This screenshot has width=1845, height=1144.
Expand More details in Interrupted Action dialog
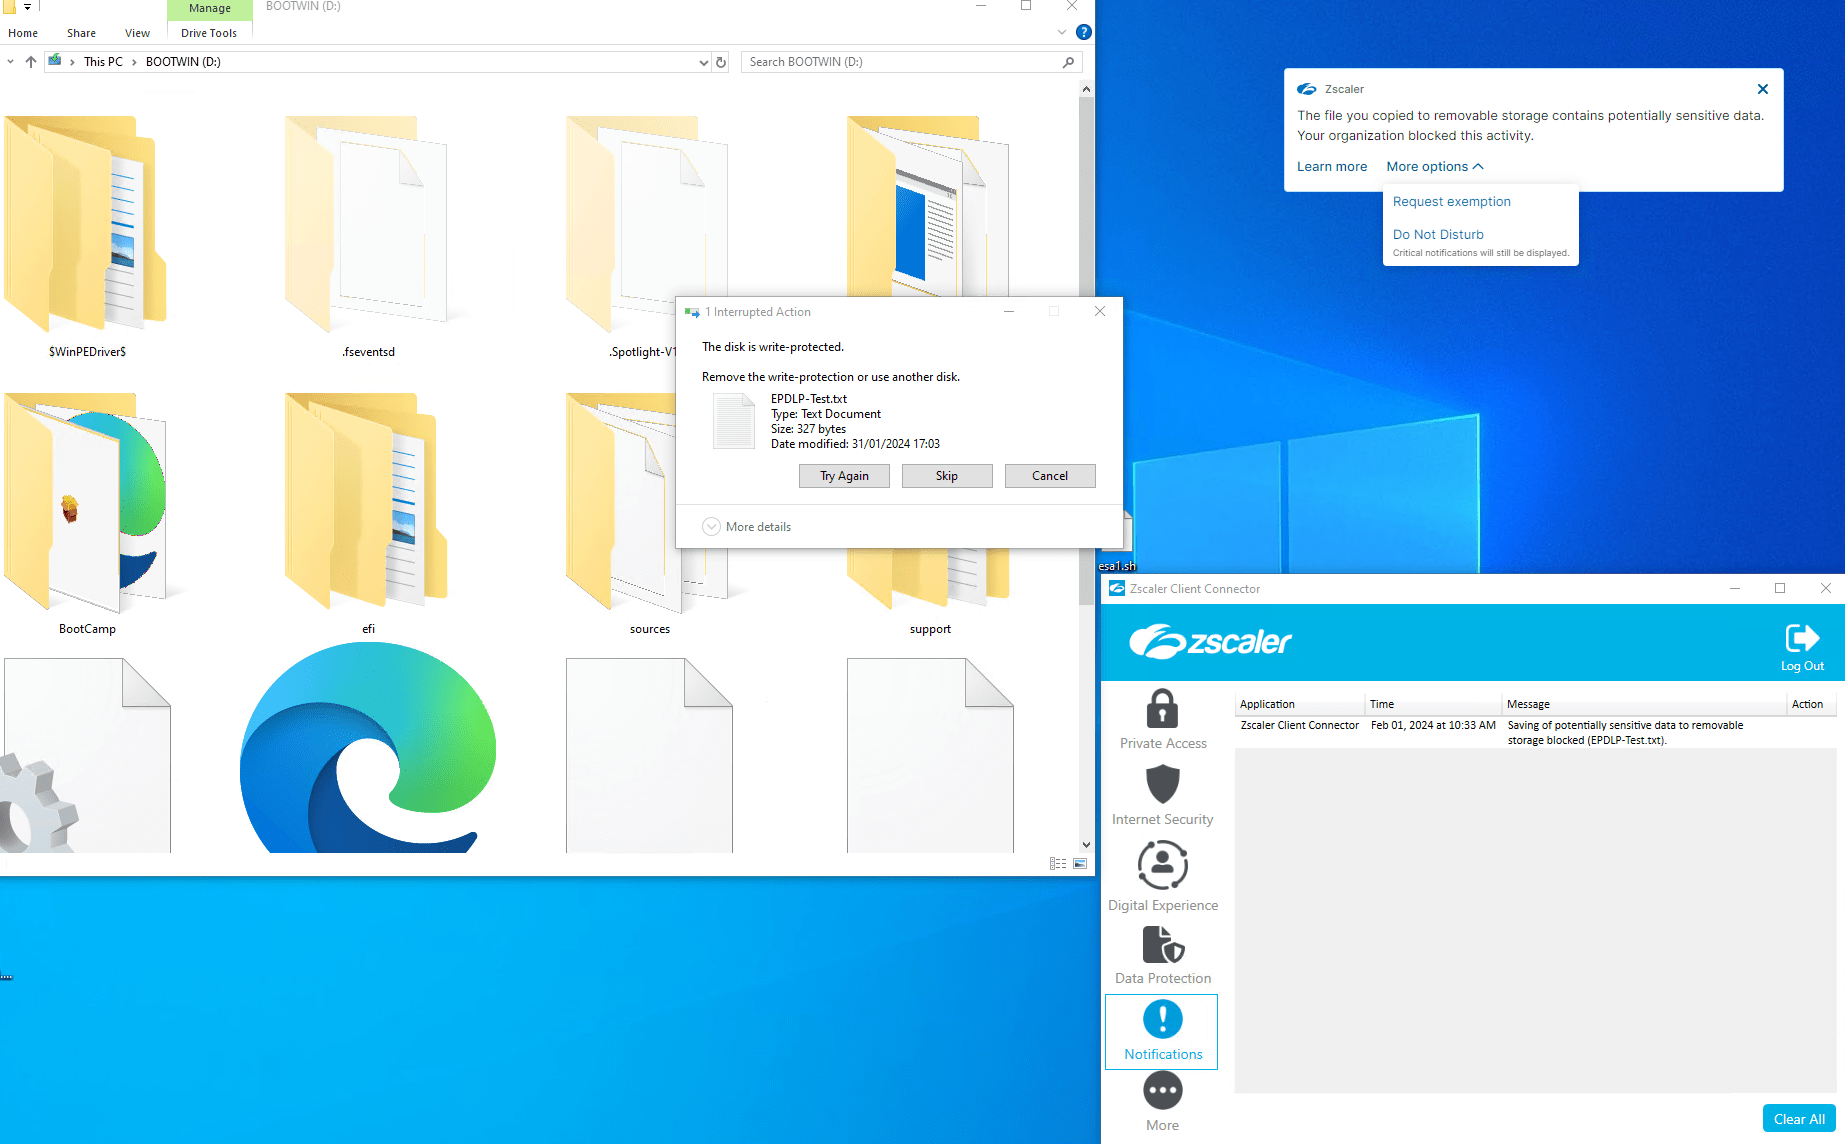747,527
